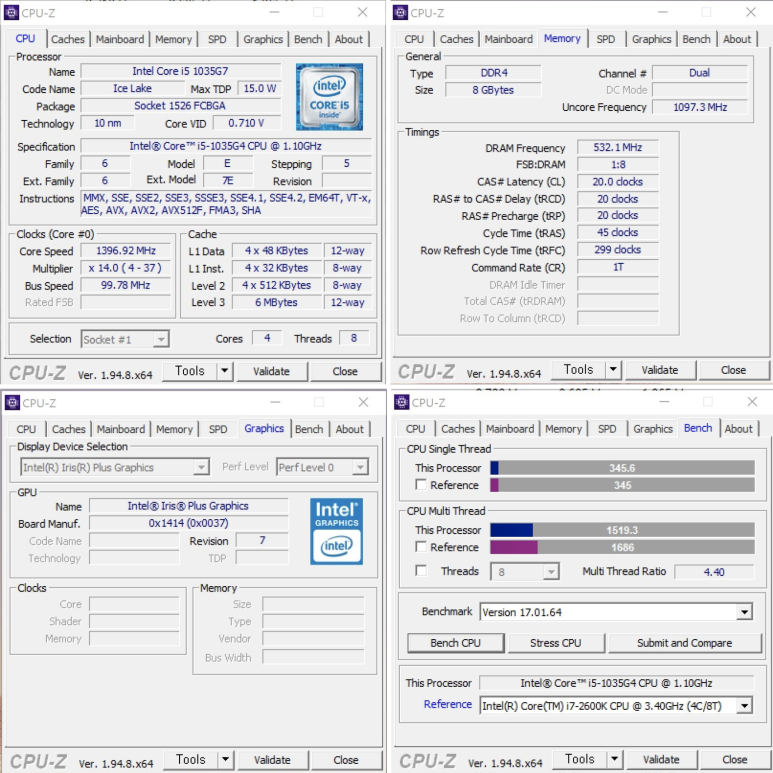Select Graphics tab in Memory window

651,39
